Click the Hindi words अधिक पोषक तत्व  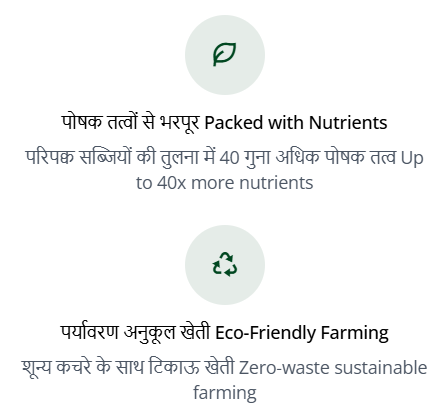point(336,157)
